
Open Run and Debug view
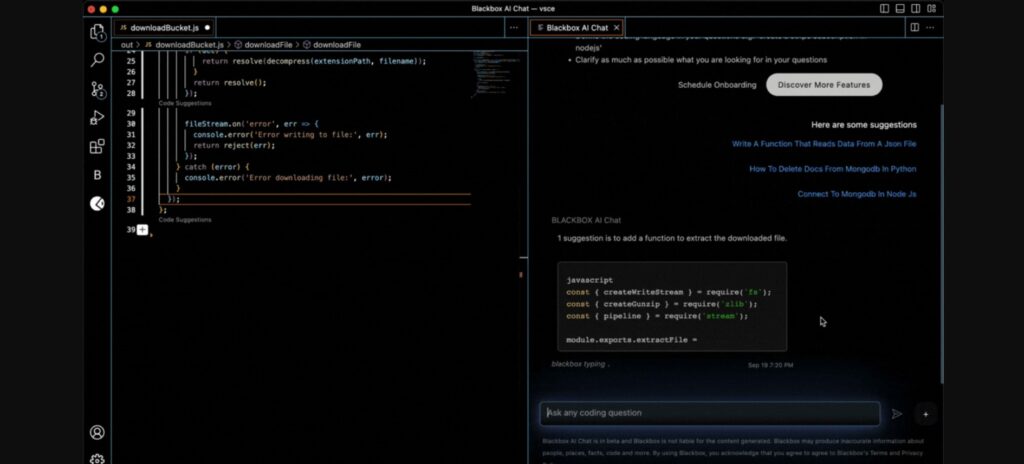(x=97, y=118)
